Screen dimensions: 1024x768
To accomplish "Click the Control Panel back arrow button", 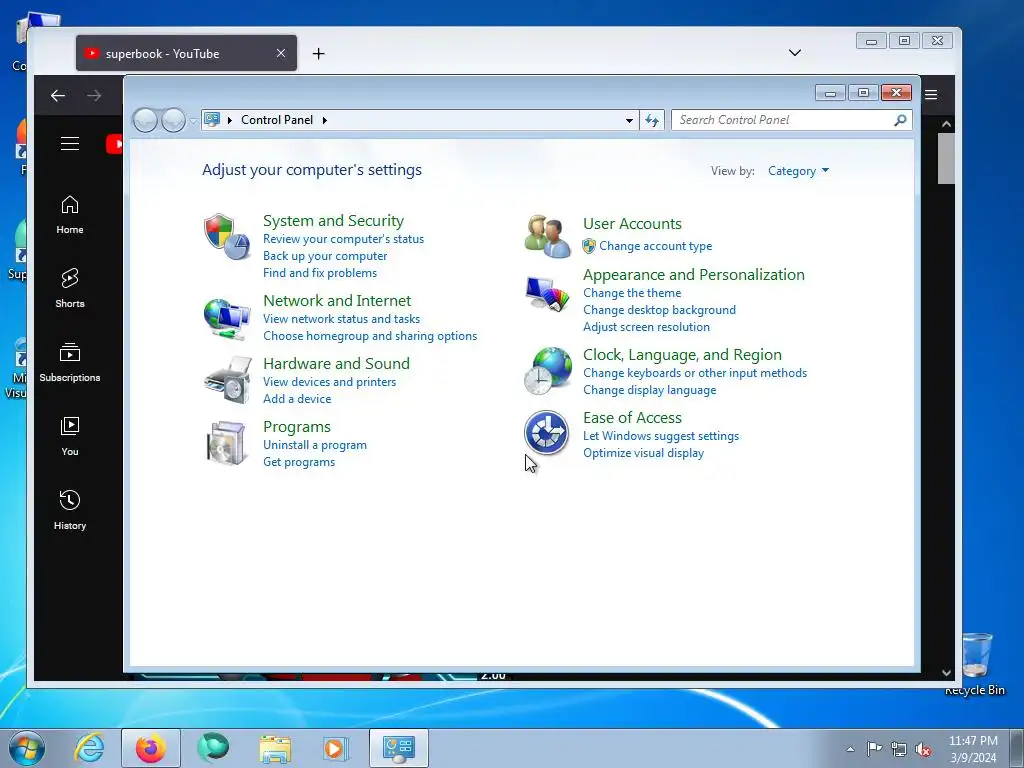I will [145, 120].
